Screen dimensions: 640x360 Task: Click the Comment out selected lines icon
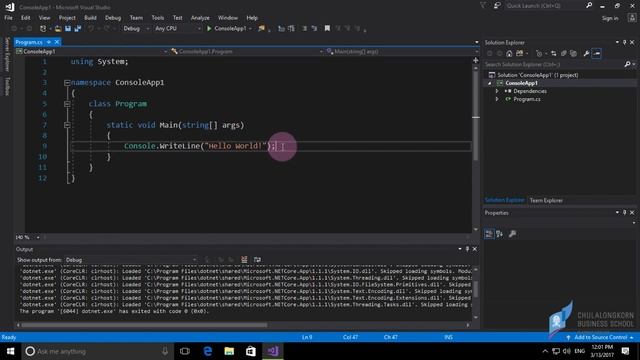pyautogui.click(x=304, y=29)
